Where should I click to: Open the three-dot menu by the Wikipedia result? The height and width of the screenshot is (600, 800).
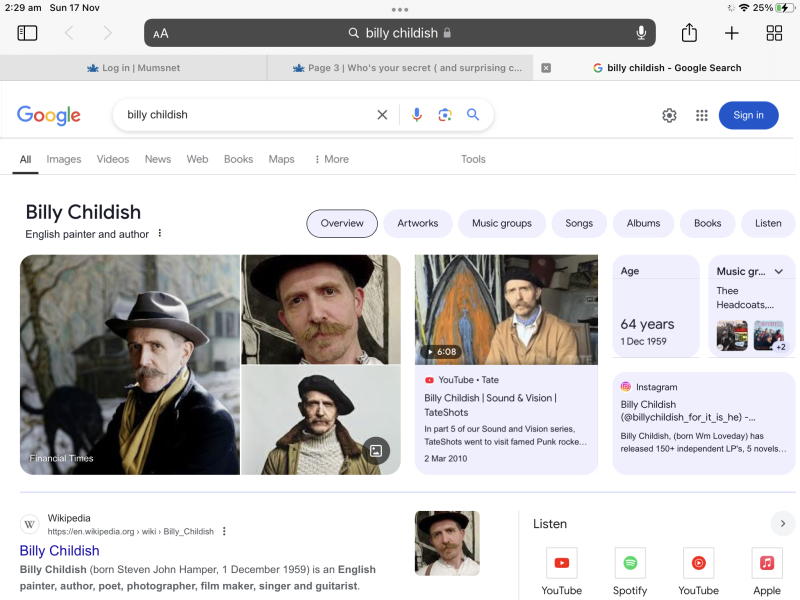224,531
